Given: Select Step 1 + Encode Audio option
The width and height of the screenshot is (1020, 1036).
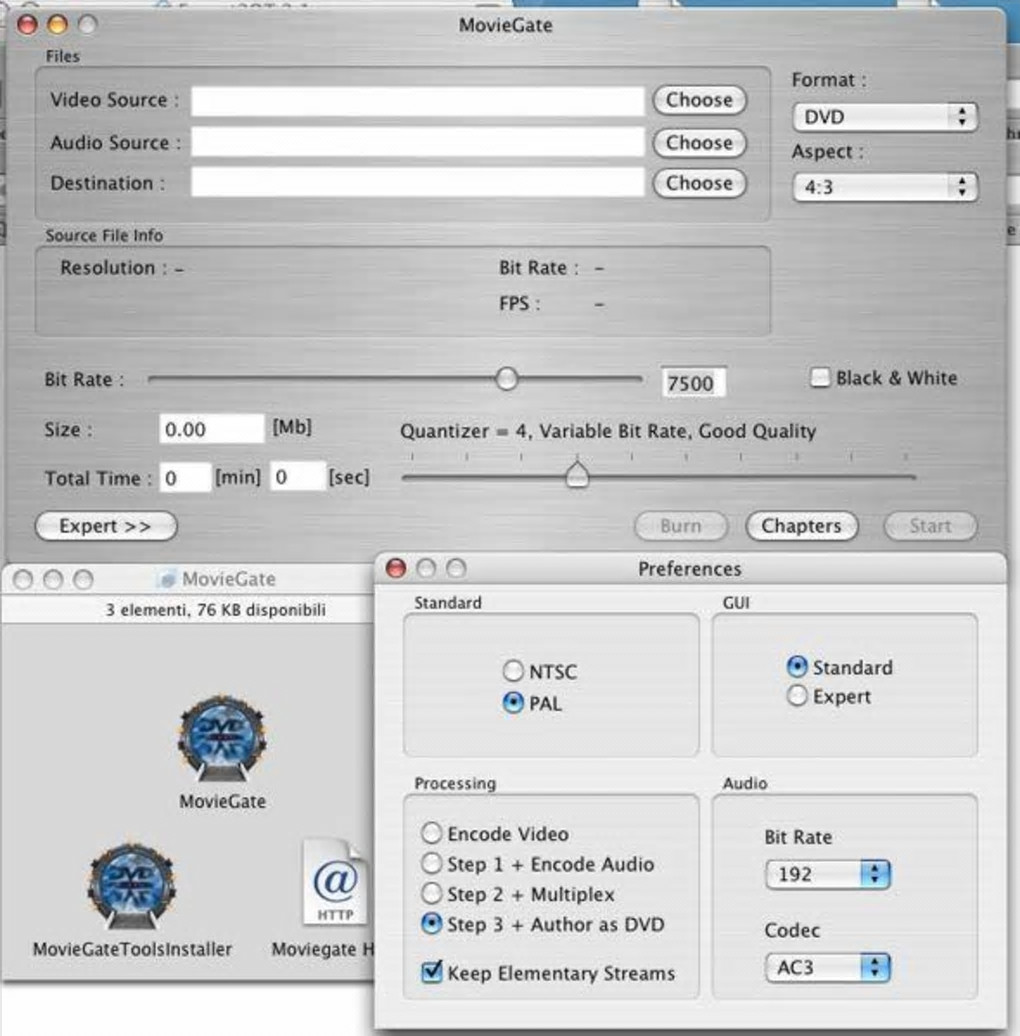Looking at the screenshot, I should (431, 863).
